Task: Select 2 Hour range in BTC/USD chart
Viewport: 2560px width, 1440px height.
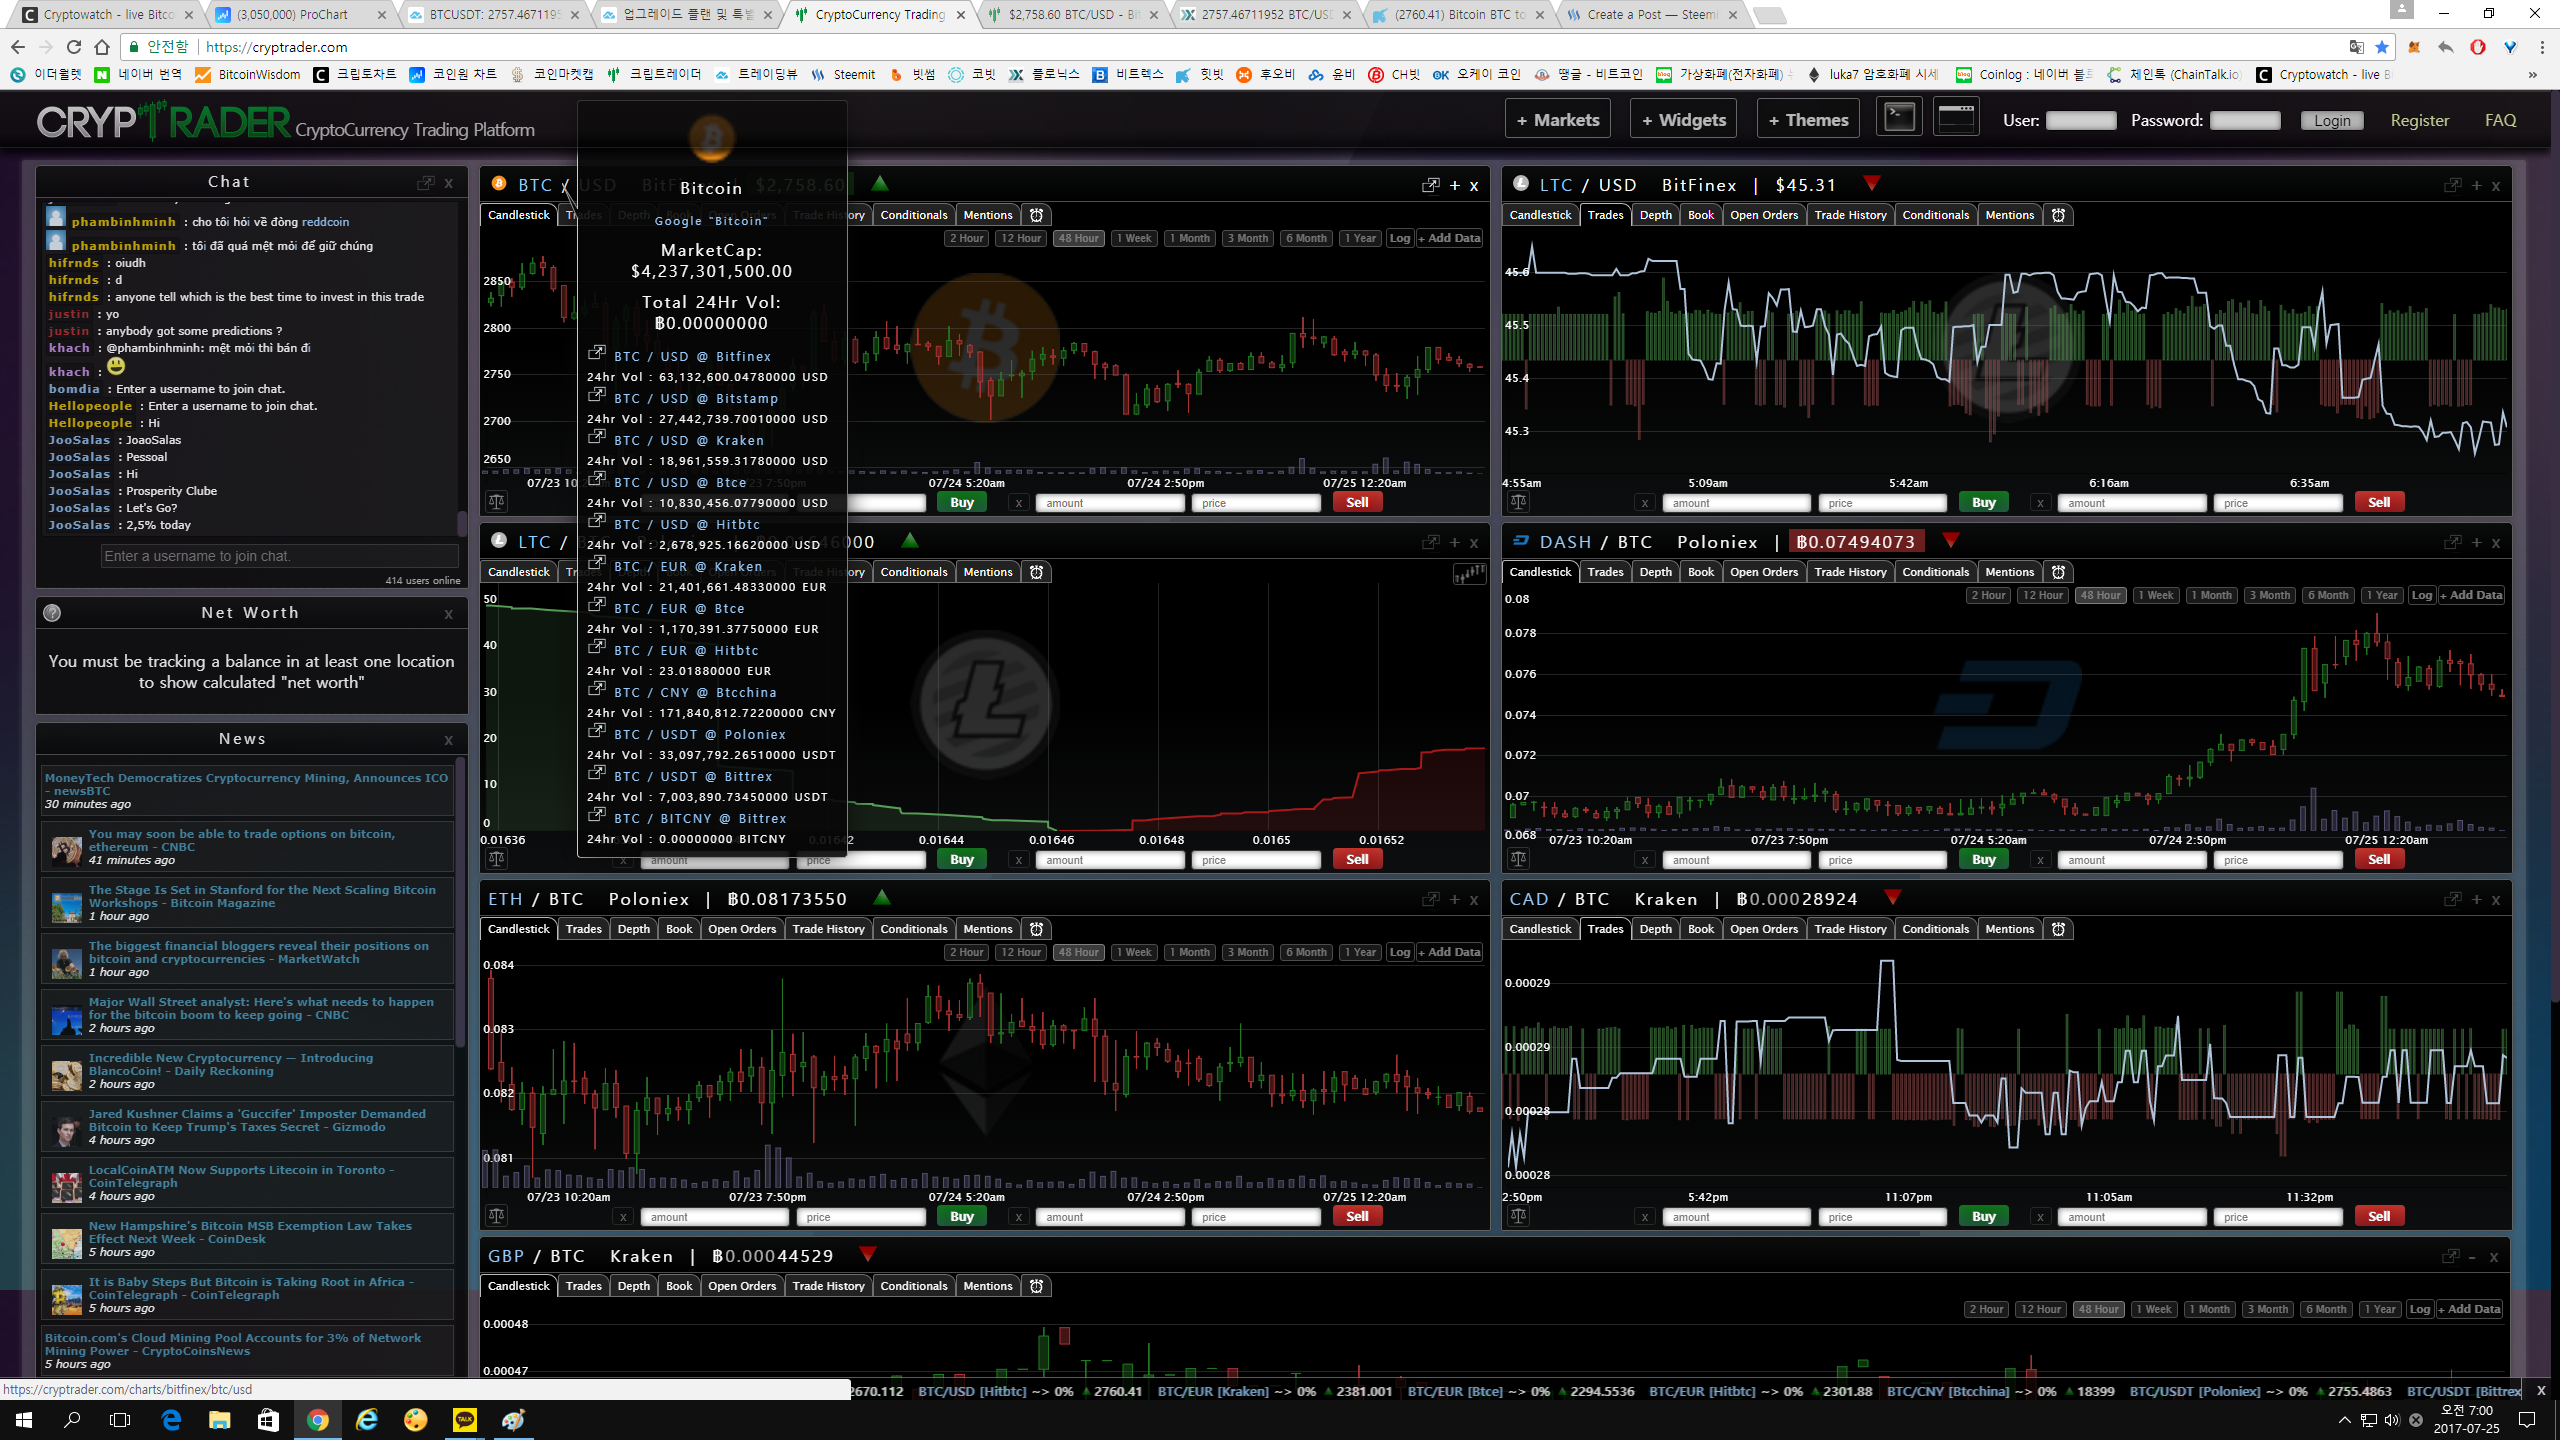Action: click(x=967, y=238)
